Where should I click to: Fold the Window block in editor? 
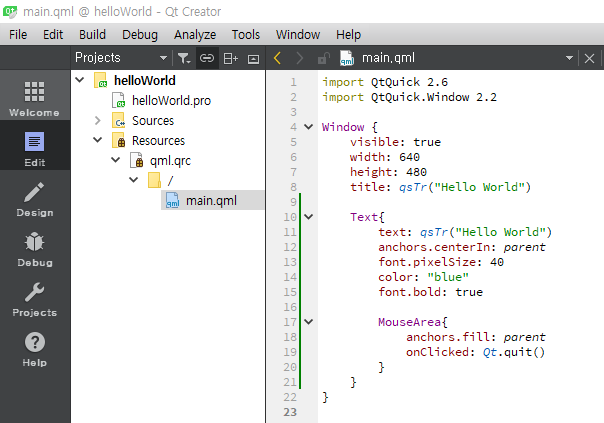[x=308, y=127]
